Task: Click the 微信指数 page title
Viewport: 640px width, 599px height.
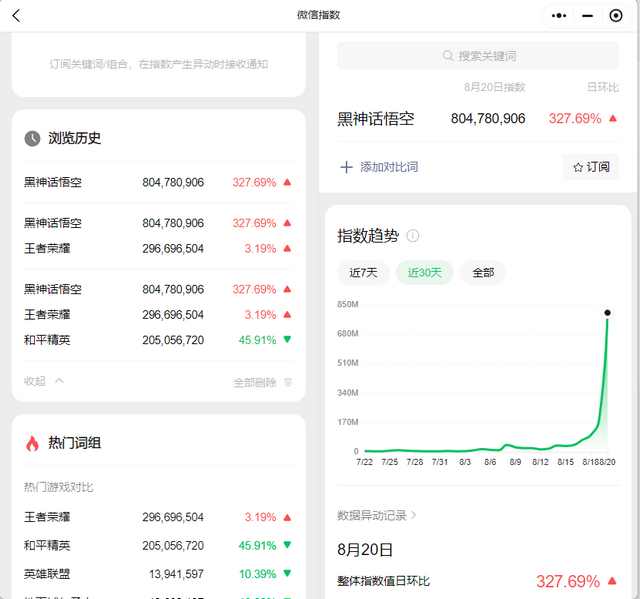Action: point(318,15)
